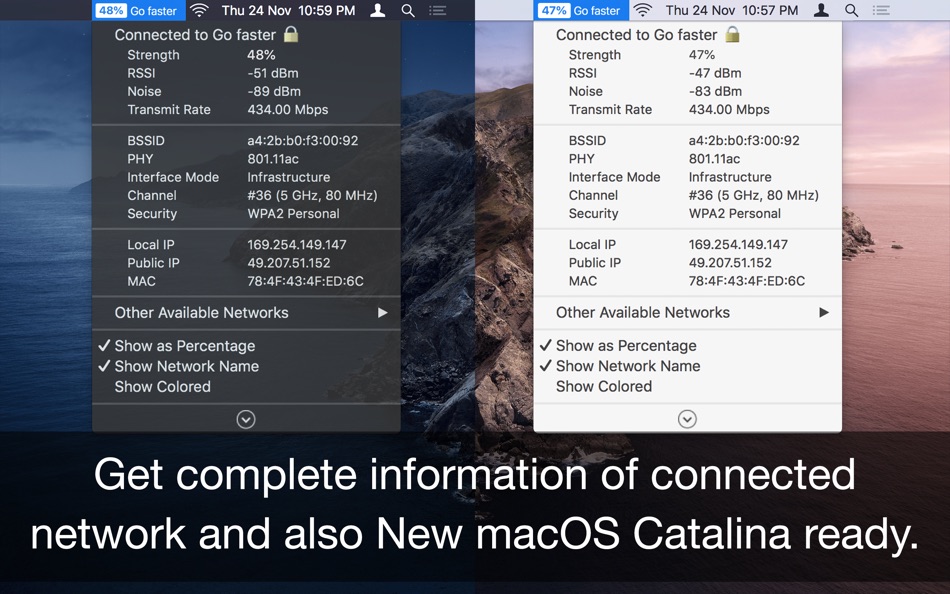
Task: Open the Wi-Fi icon in dark menu bar
Action: tap(199, 10)
